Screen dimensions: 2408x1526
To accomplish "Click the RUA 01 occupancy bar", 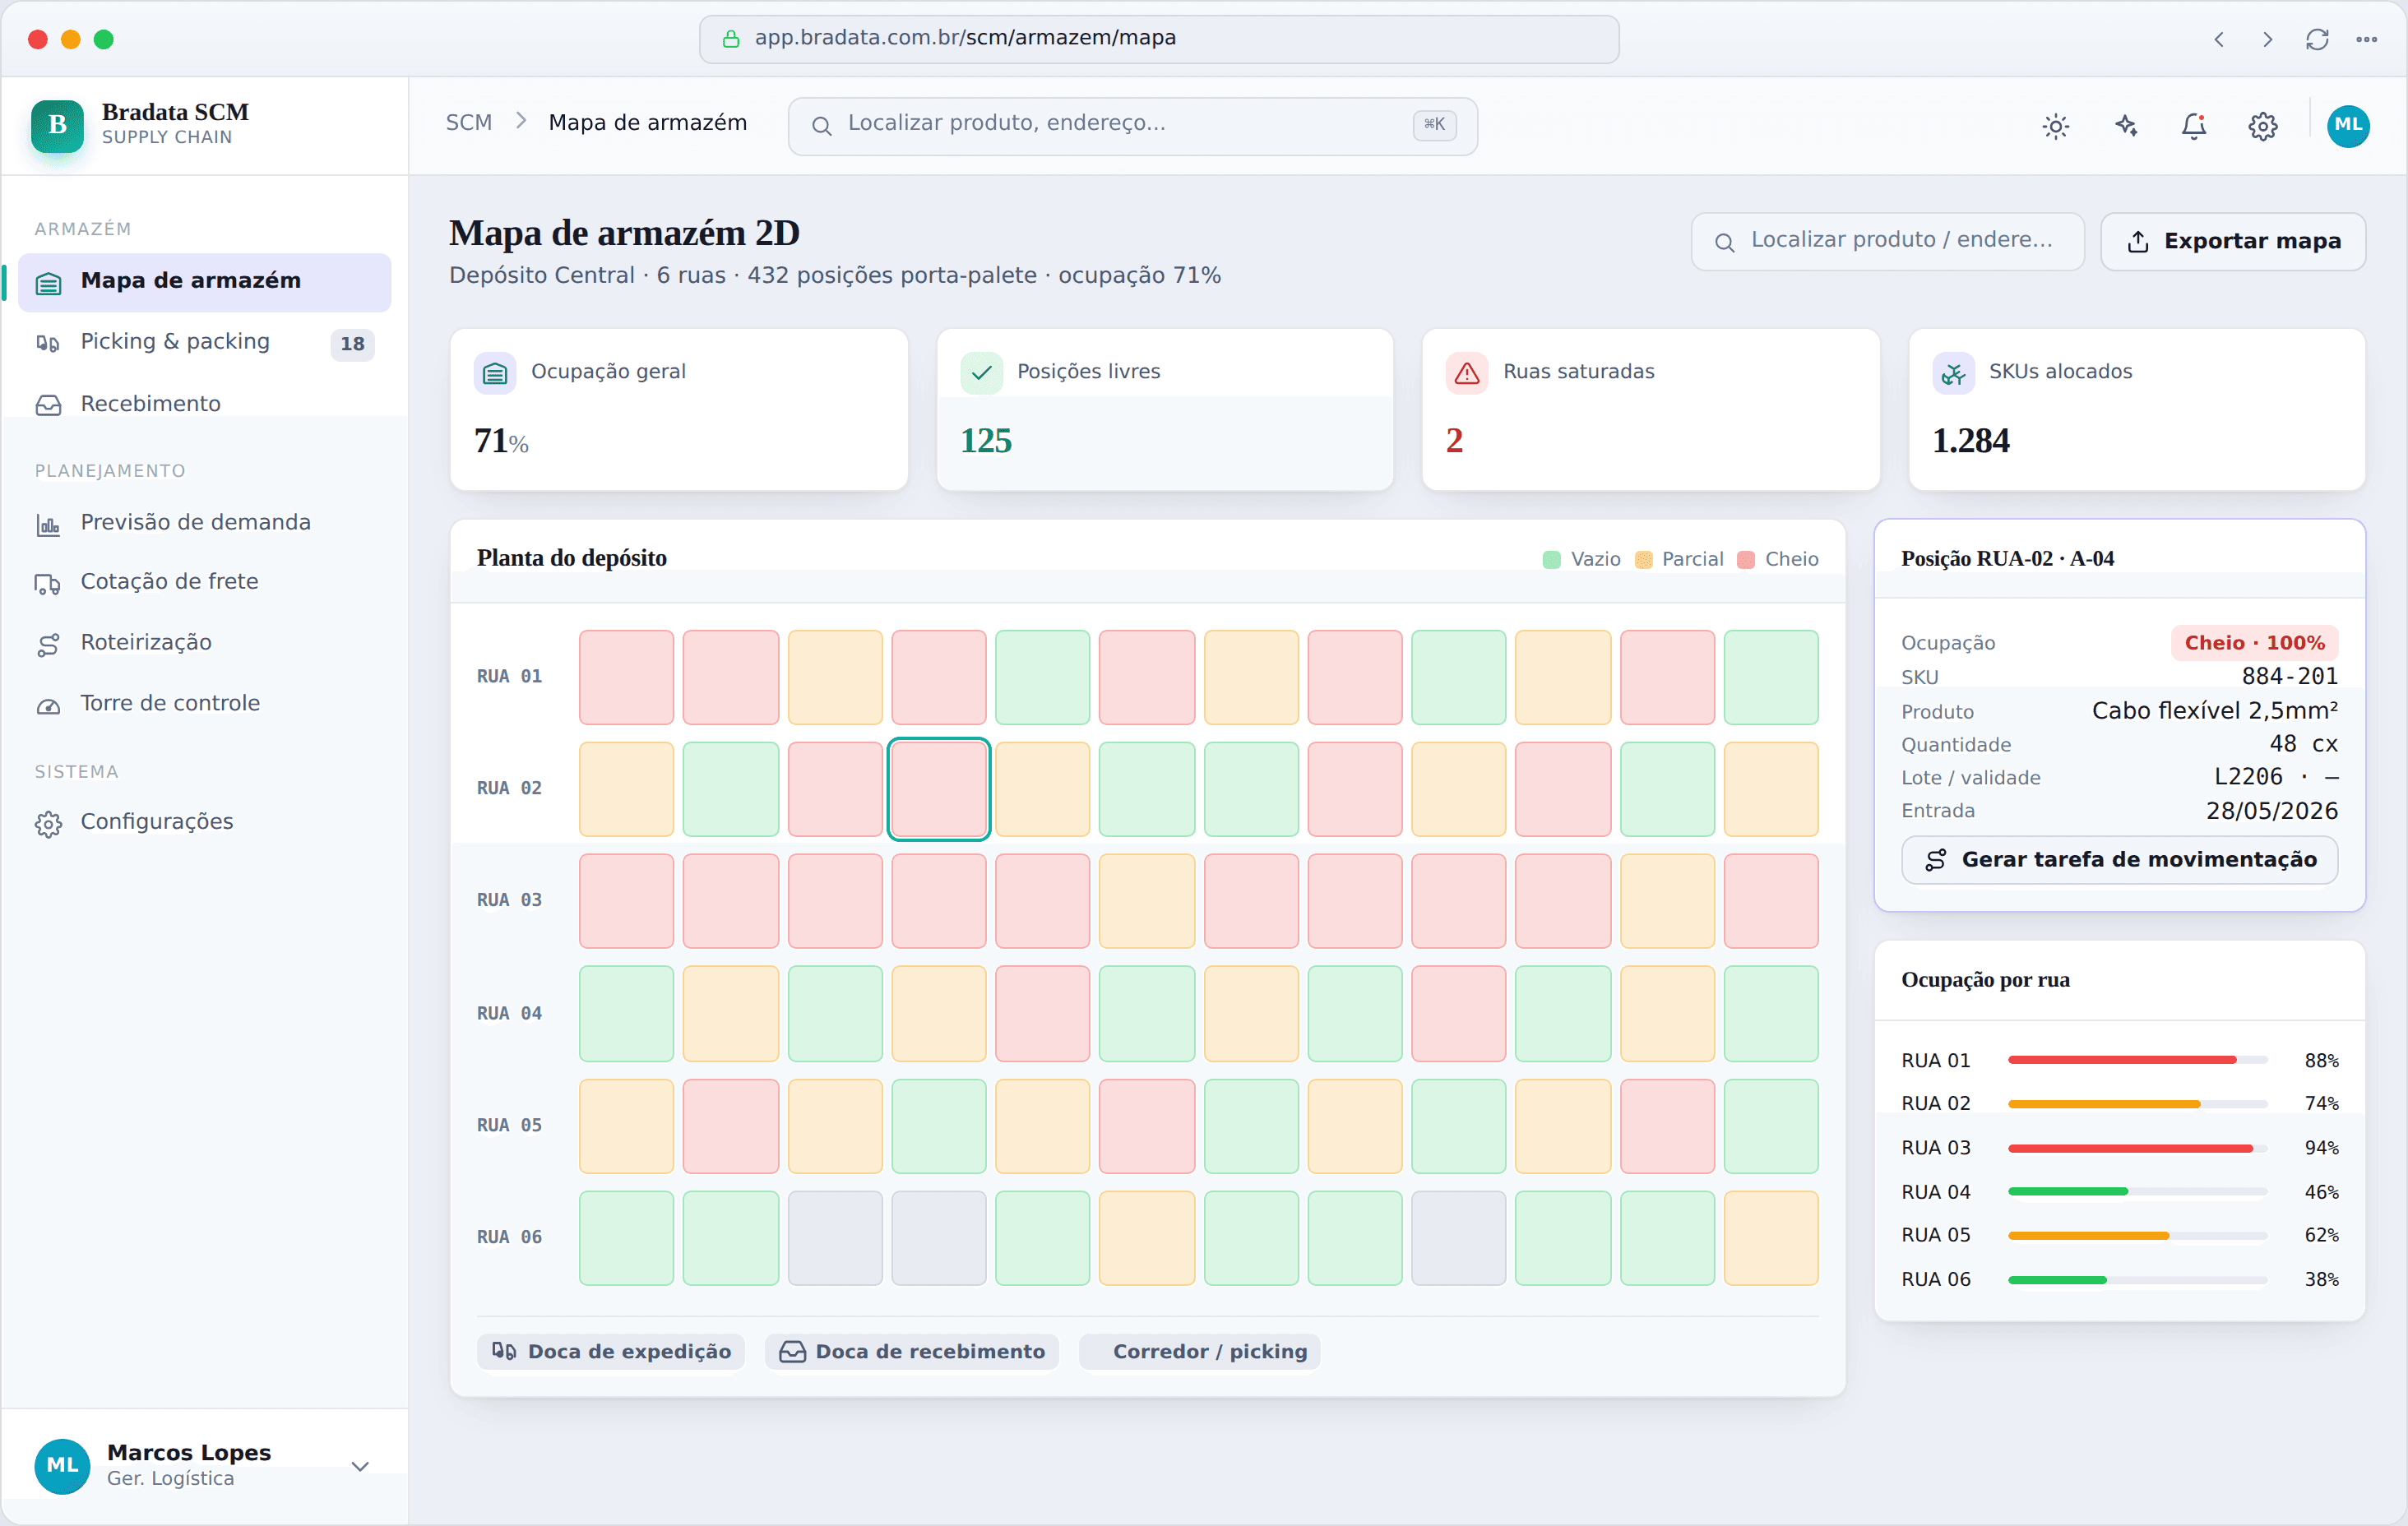I will pyautogui.click(x=2137, y=1060).
